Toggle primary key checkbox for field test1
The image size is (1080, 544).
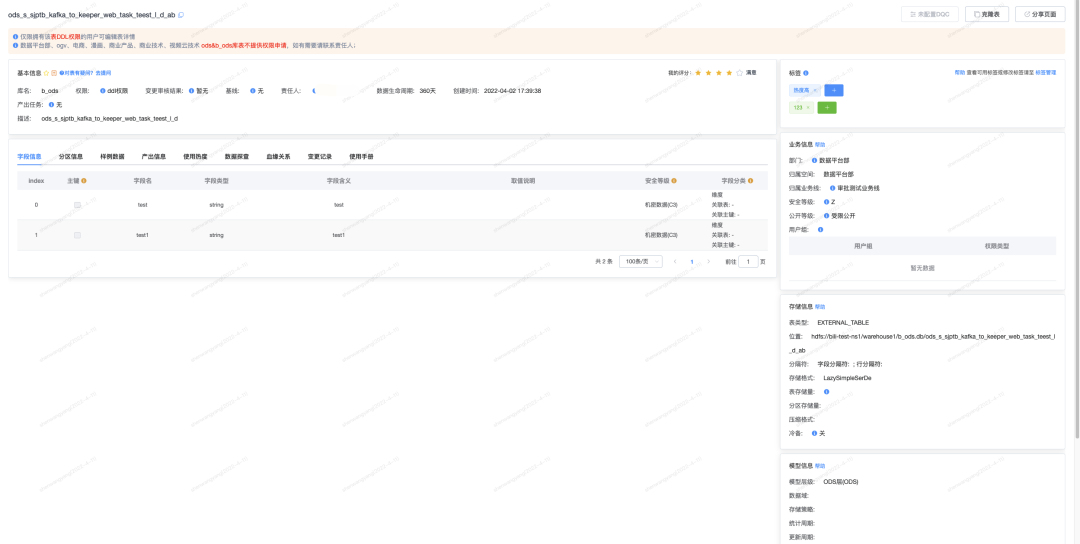coord(77,235)
